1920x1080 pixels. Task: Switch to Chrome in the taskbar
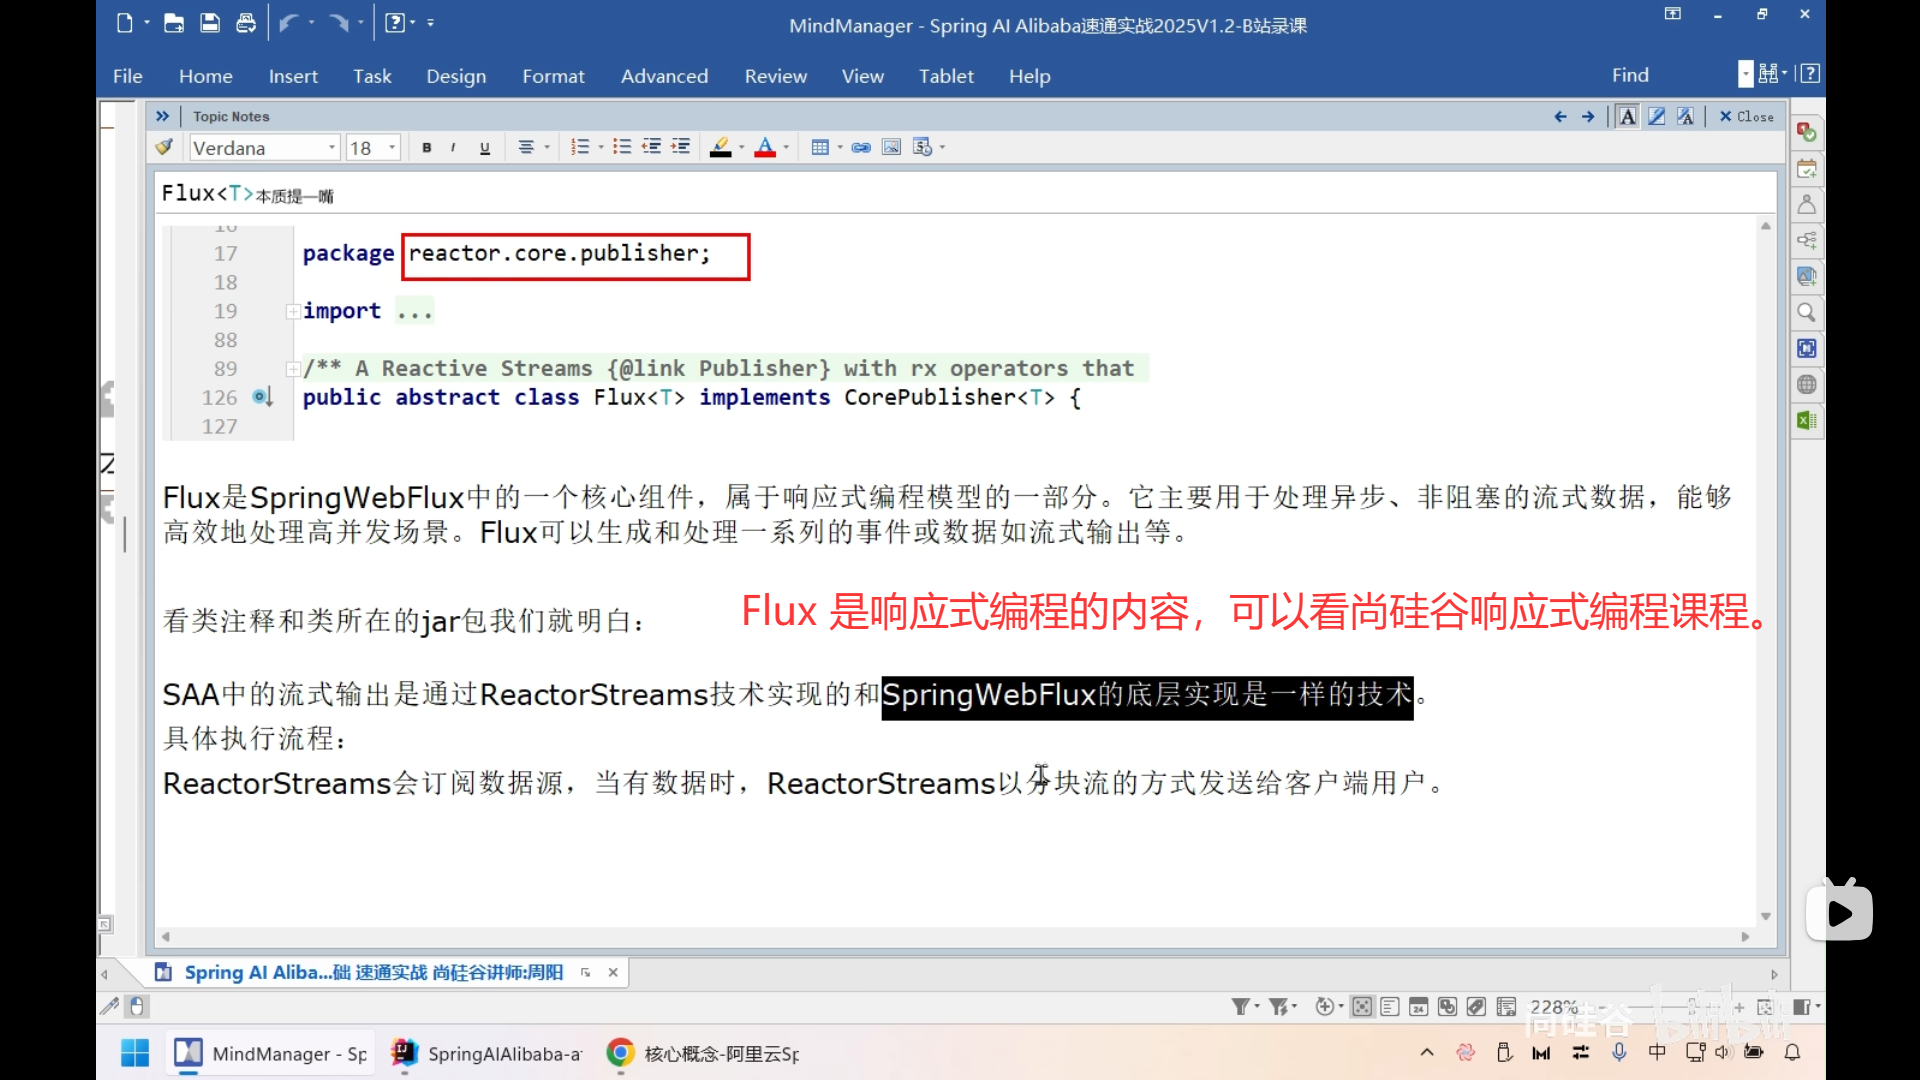click(x=620, y=1053)
